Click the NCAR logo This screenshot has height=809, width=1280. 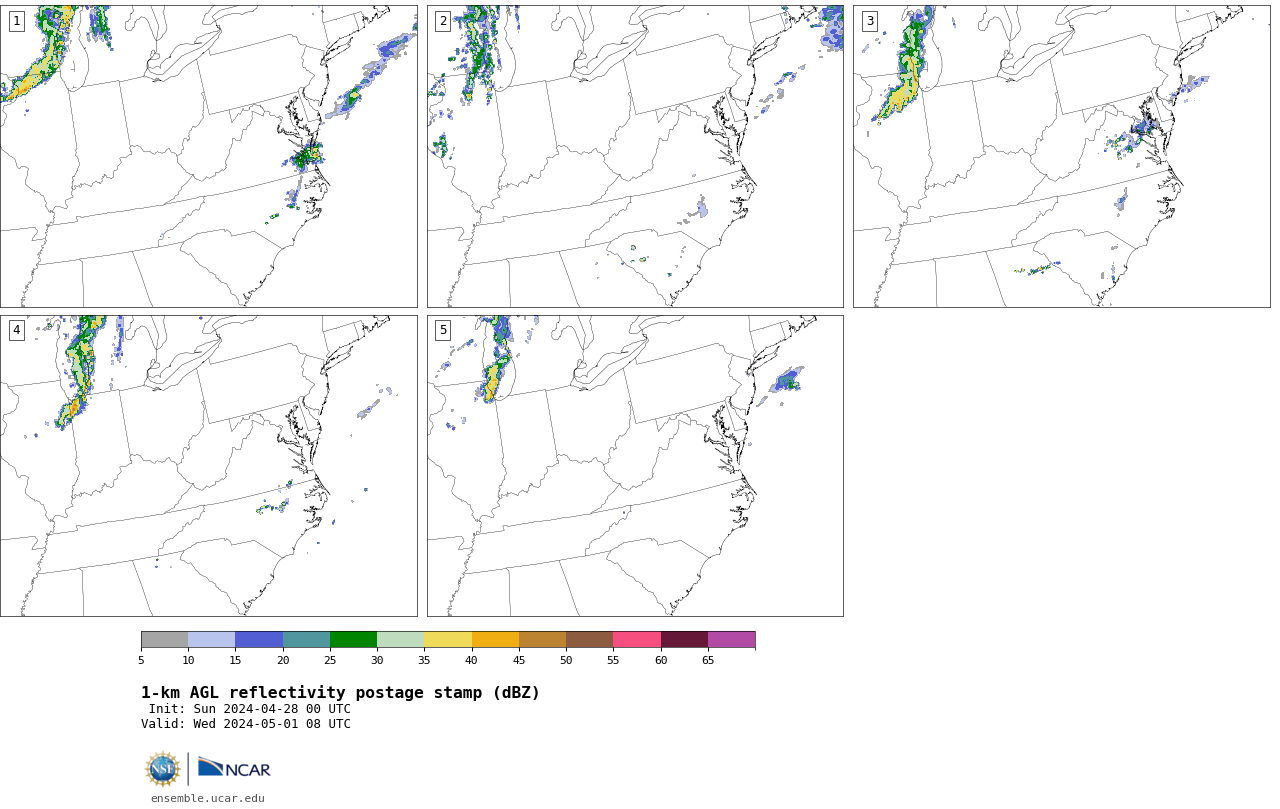pos(234,768)
